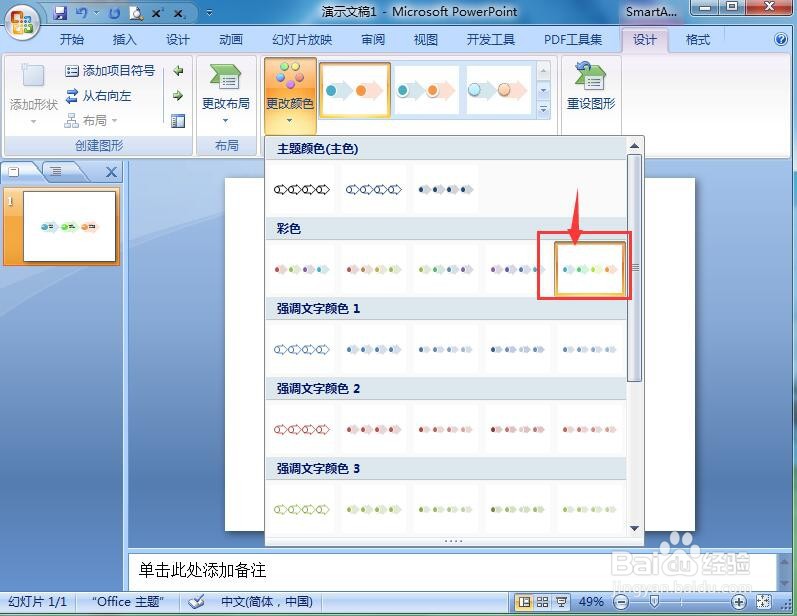Save the presentation via toolbar icon

click(60, 13)
